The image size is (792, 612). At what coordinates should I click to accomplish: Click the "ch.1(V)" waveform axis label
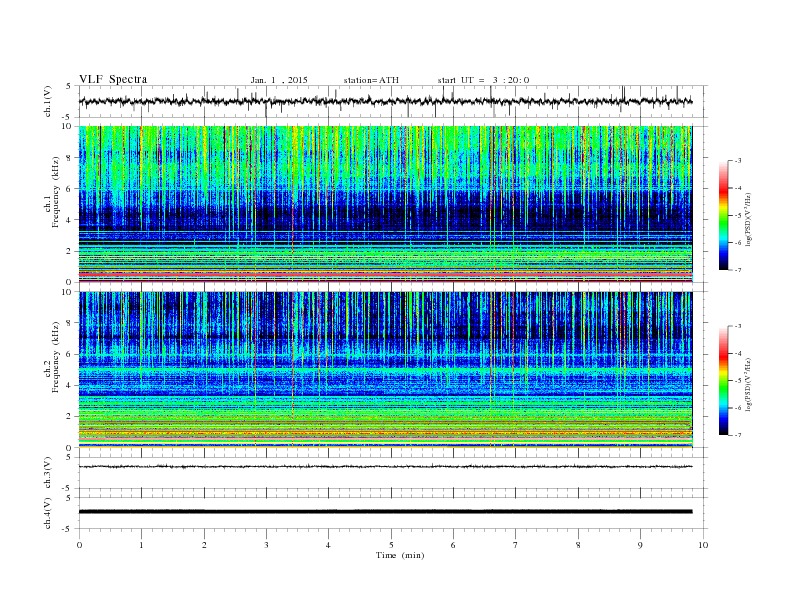[x=48, y=101]
